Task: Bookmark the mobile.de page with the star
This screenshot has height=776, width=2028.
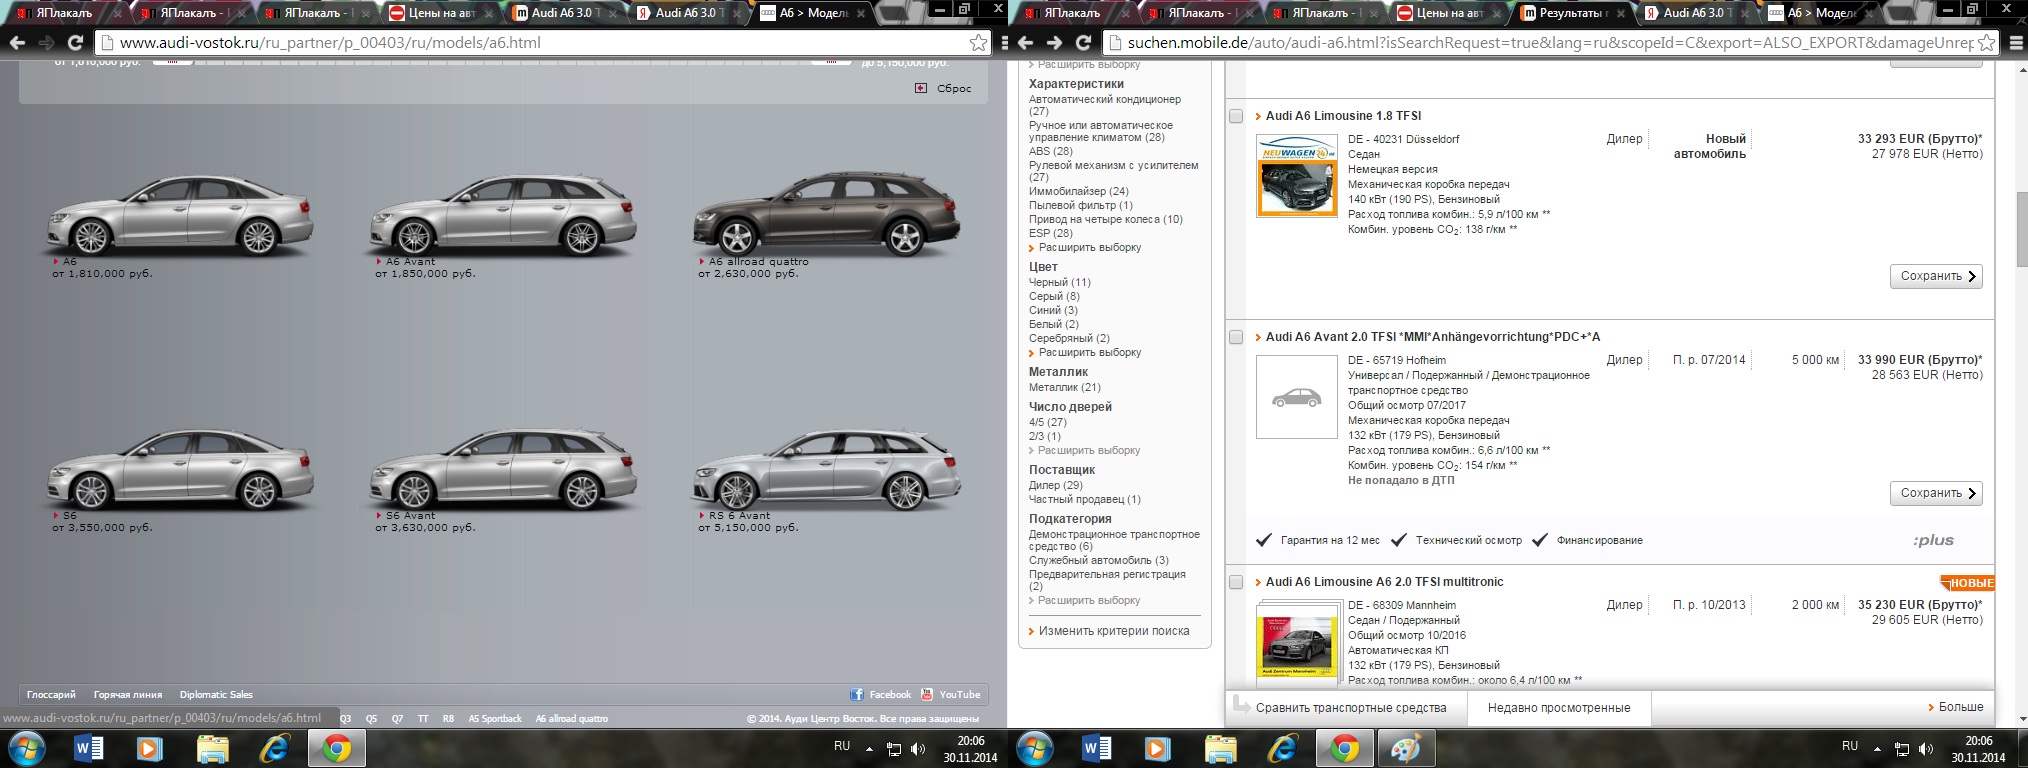Action: 1986,43
